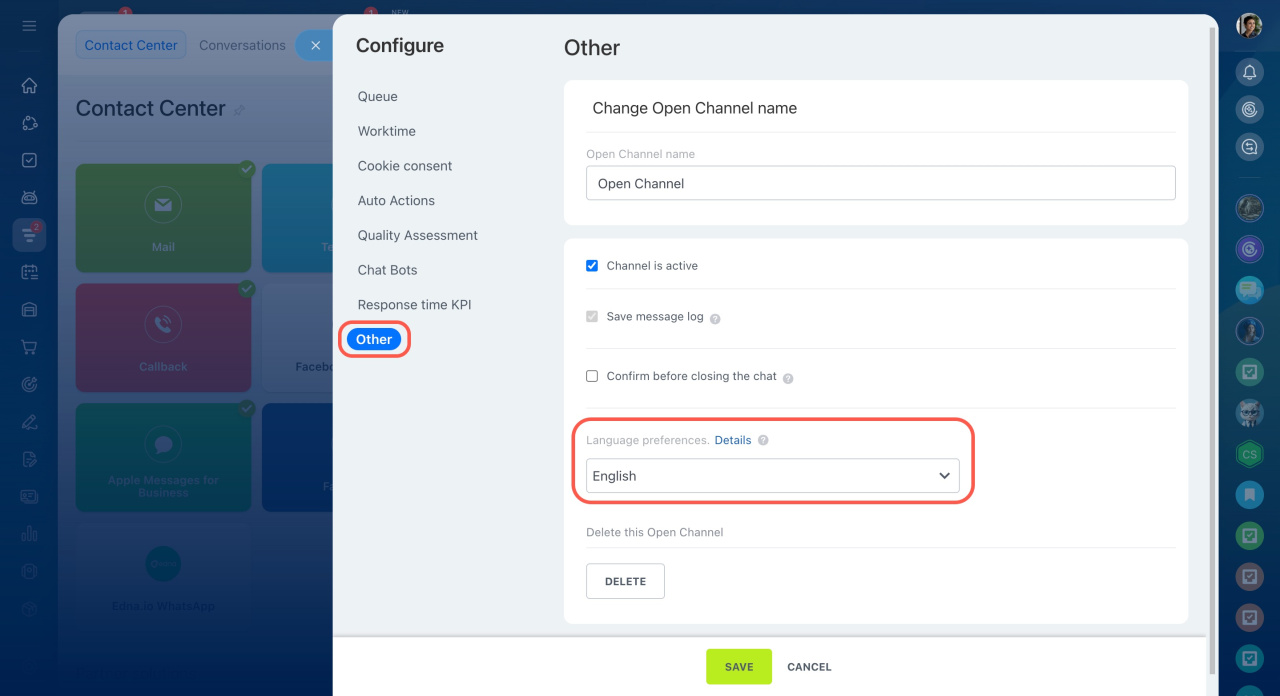The height and width of the screenshot is (696, 1280).
Task: Expand the Language preferences dropdown
Action: [772, 476]
